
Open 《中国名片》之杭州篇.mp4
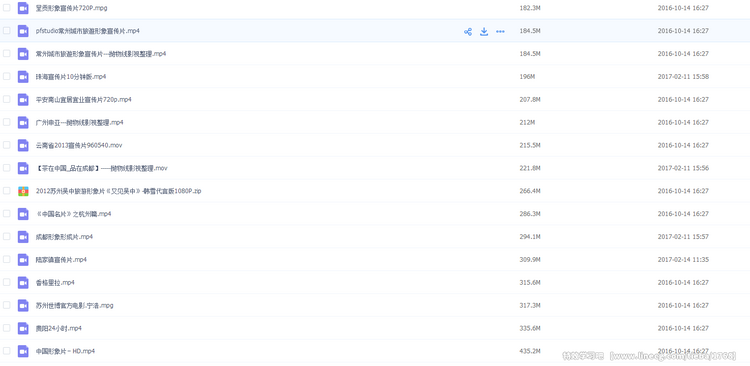click(73, 214)
